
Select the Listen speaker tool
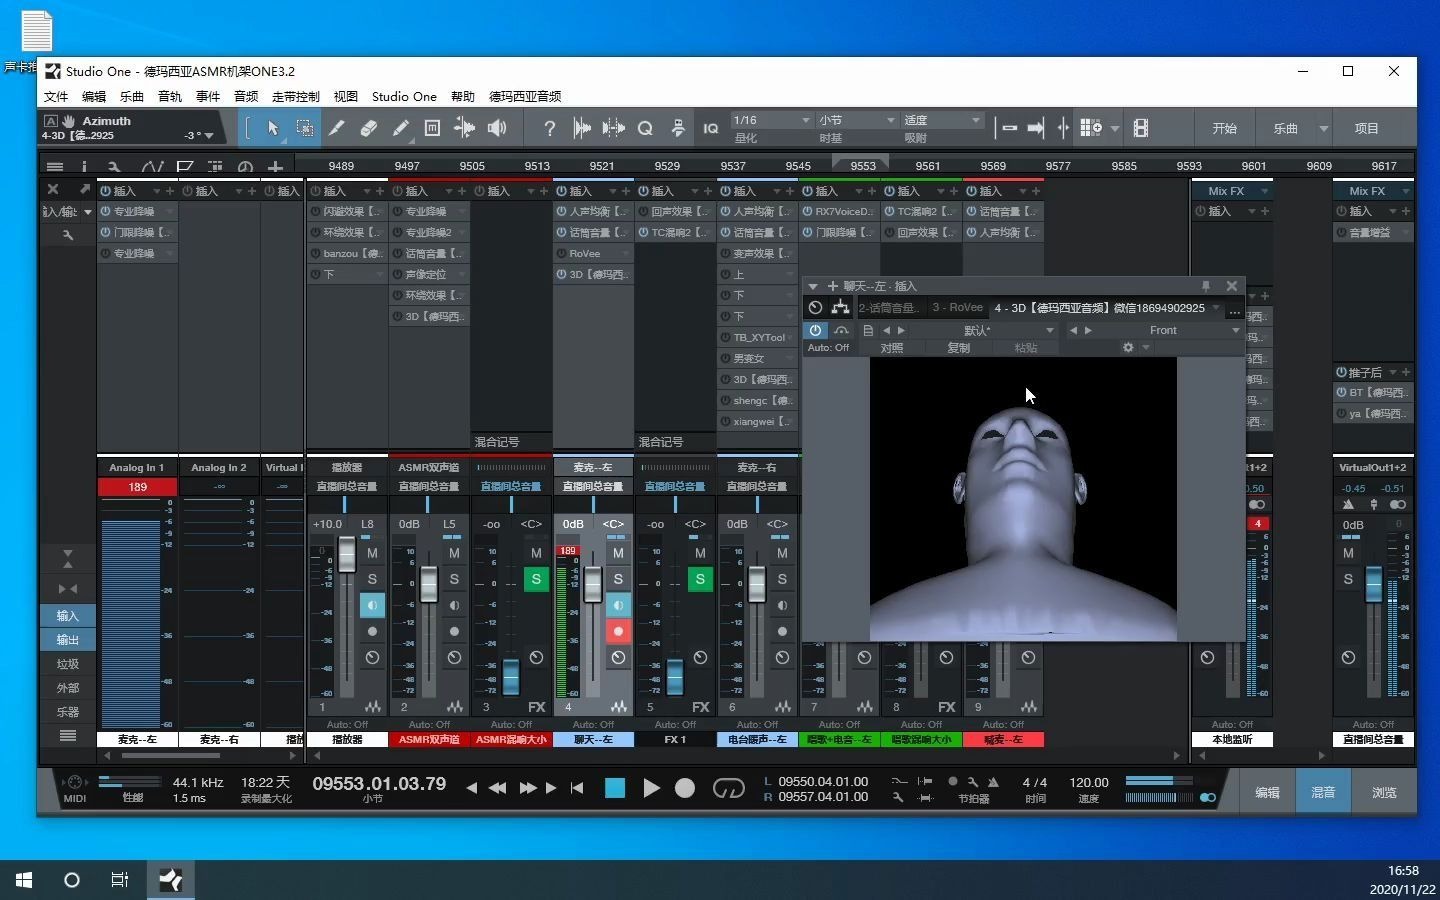point(497,128)
